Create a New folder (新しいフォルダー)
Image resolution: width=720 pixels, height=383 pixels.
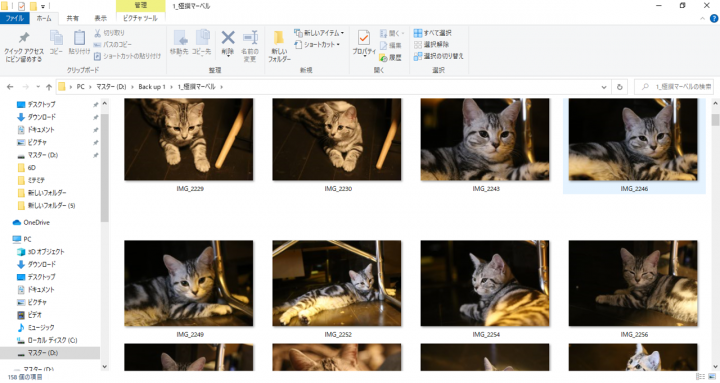(279, 46)
